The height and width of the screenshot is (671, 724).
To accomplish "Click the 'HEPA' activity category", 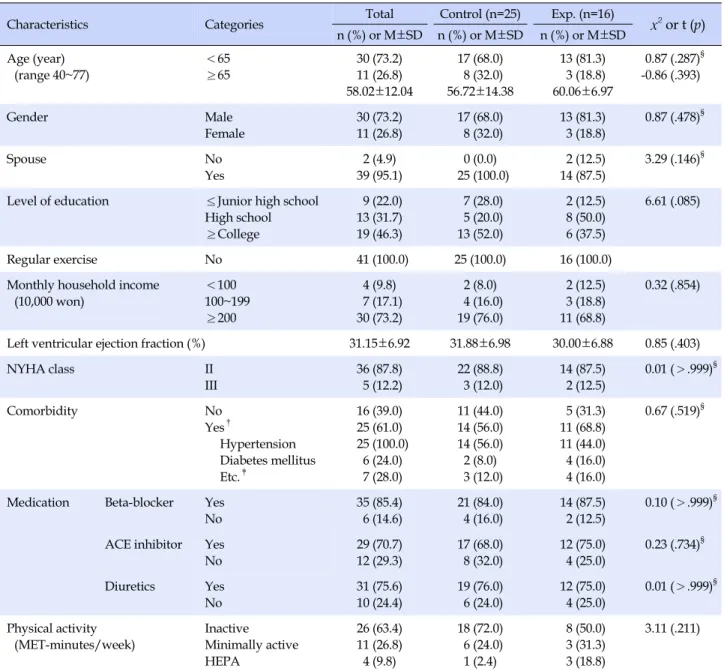I will (x=222, y=662).
